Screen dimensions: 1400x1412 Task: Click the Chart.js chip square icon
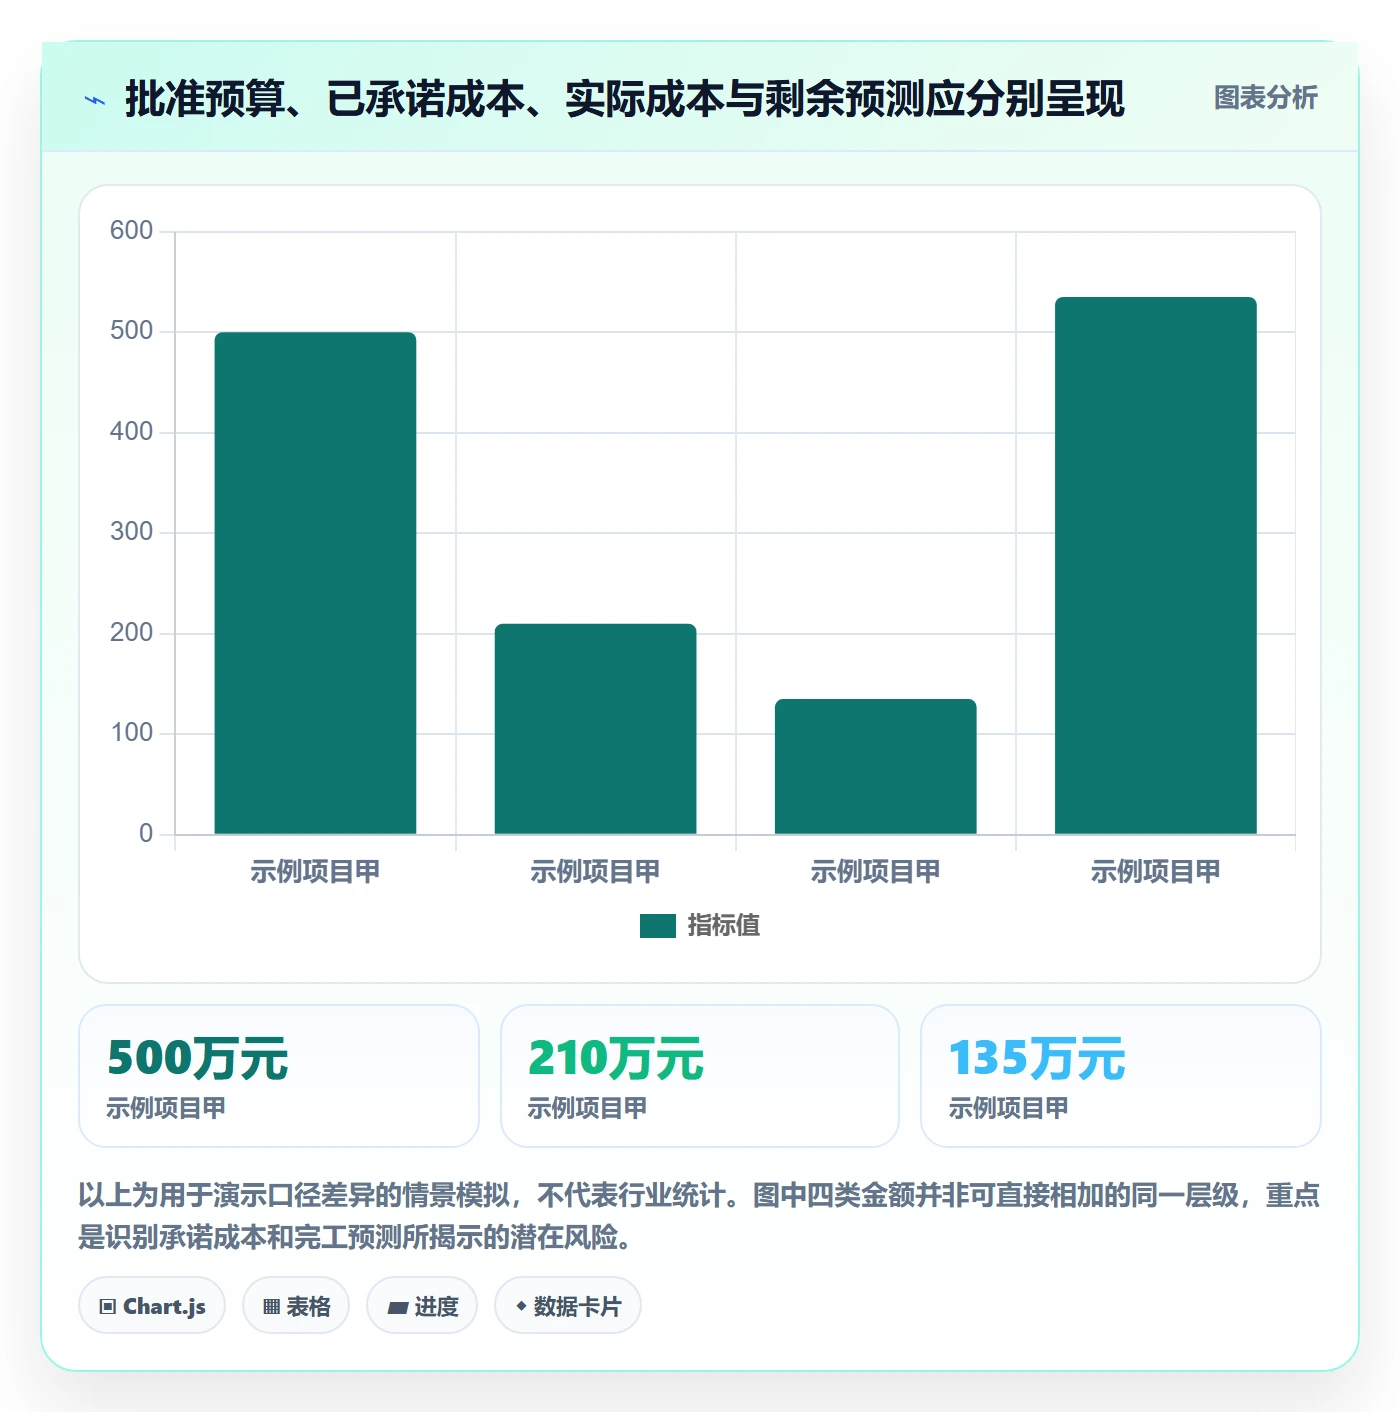click(x=108, y=1307)
